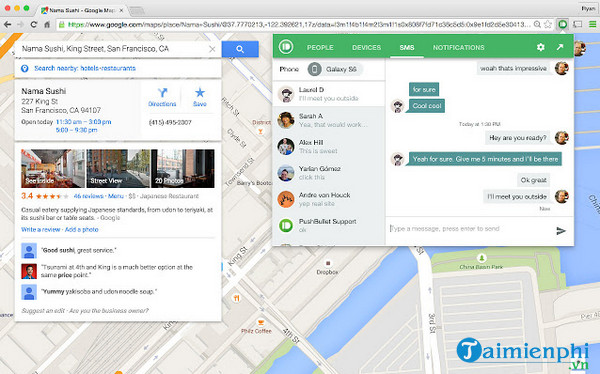Viewport: 600px width, 374px height.
Task: Open the Galaxy S6 phone device selector
Action: (x=335, y=69)
